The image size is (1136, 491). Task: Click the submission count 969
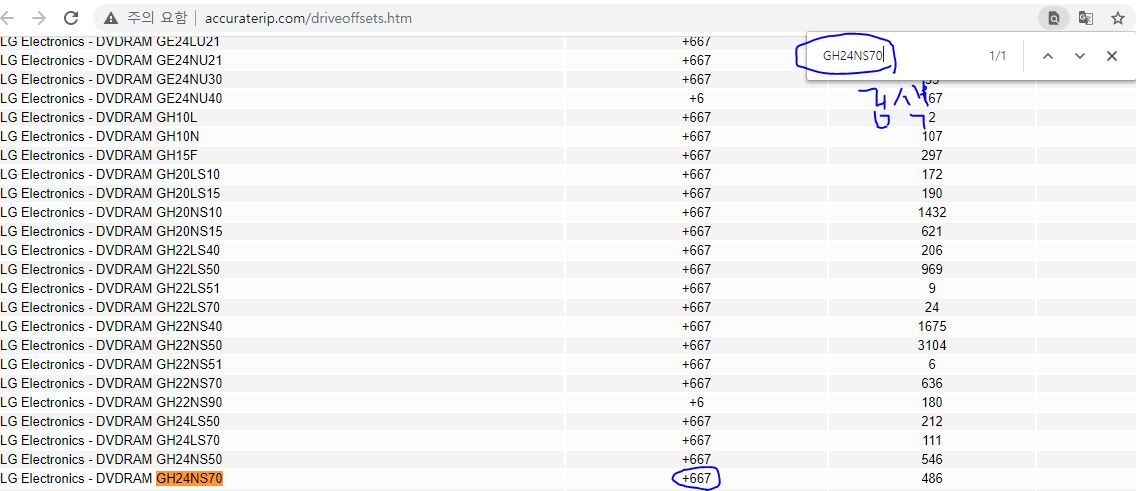(932, 269)
